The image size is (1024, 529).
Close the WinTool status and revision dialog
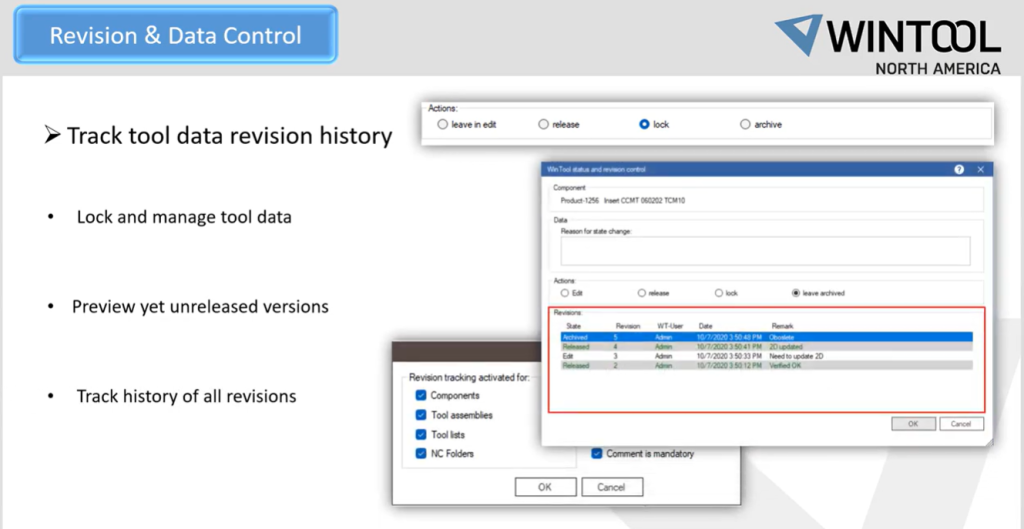980,170
